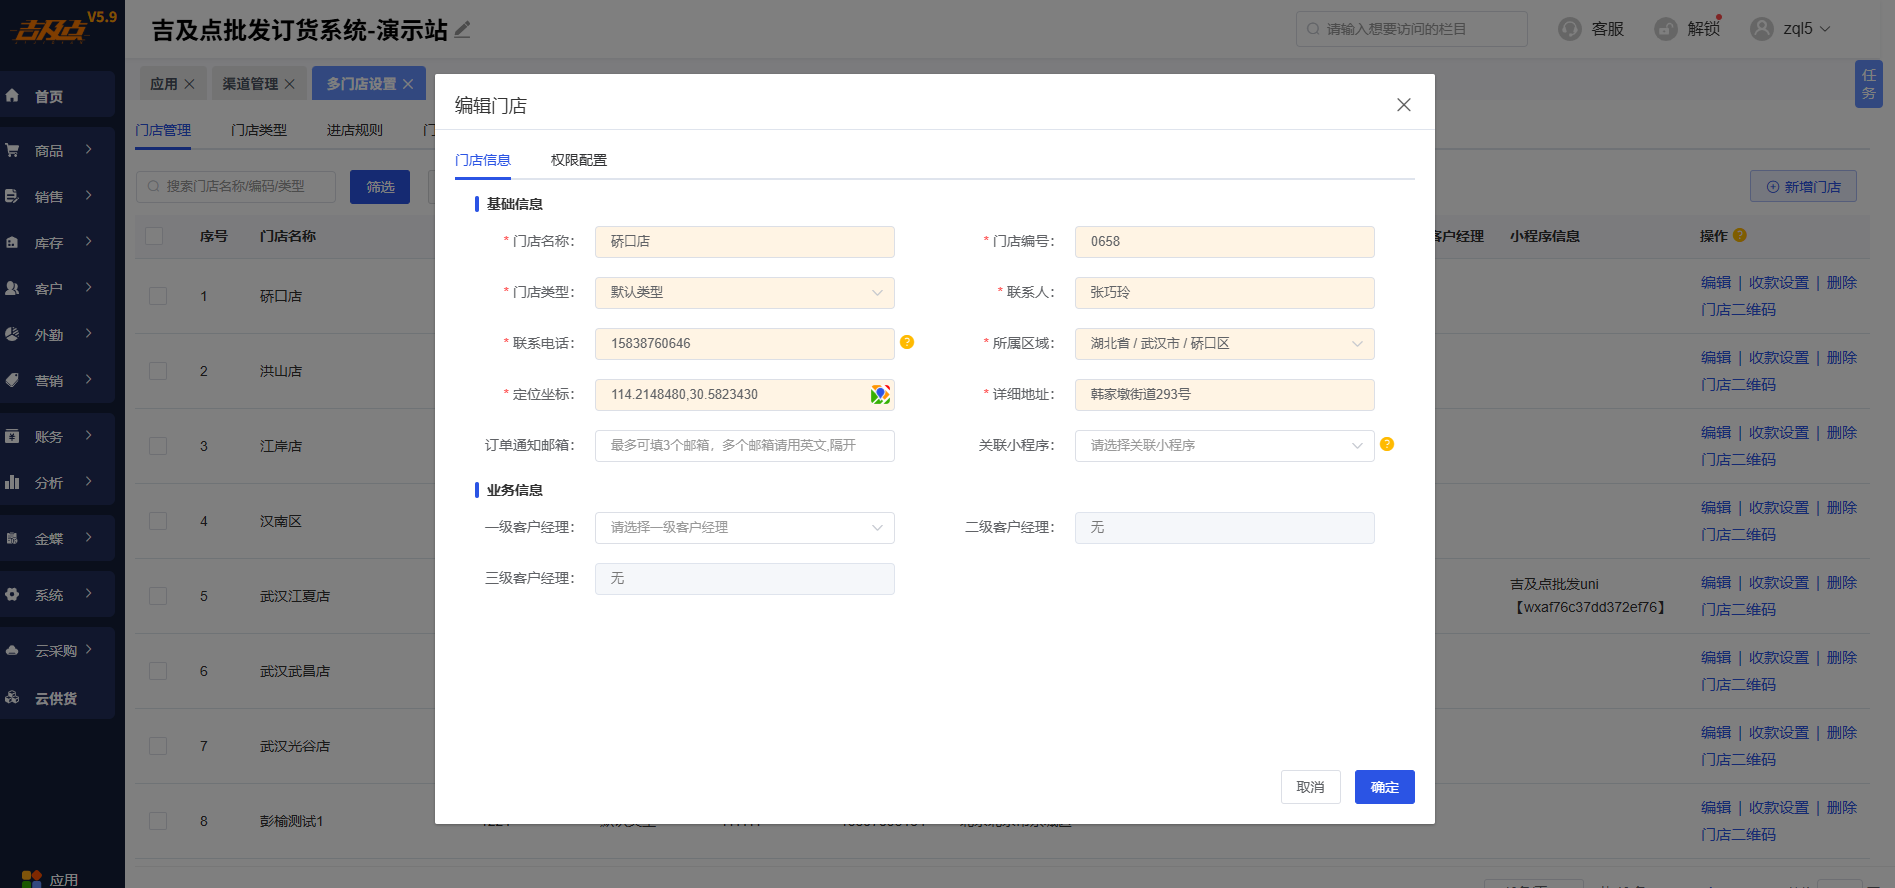The width and height of the screenshot is (1895, 888).
Task: Click the 分析 chart icon in sidebar
Action: [13, 482]
